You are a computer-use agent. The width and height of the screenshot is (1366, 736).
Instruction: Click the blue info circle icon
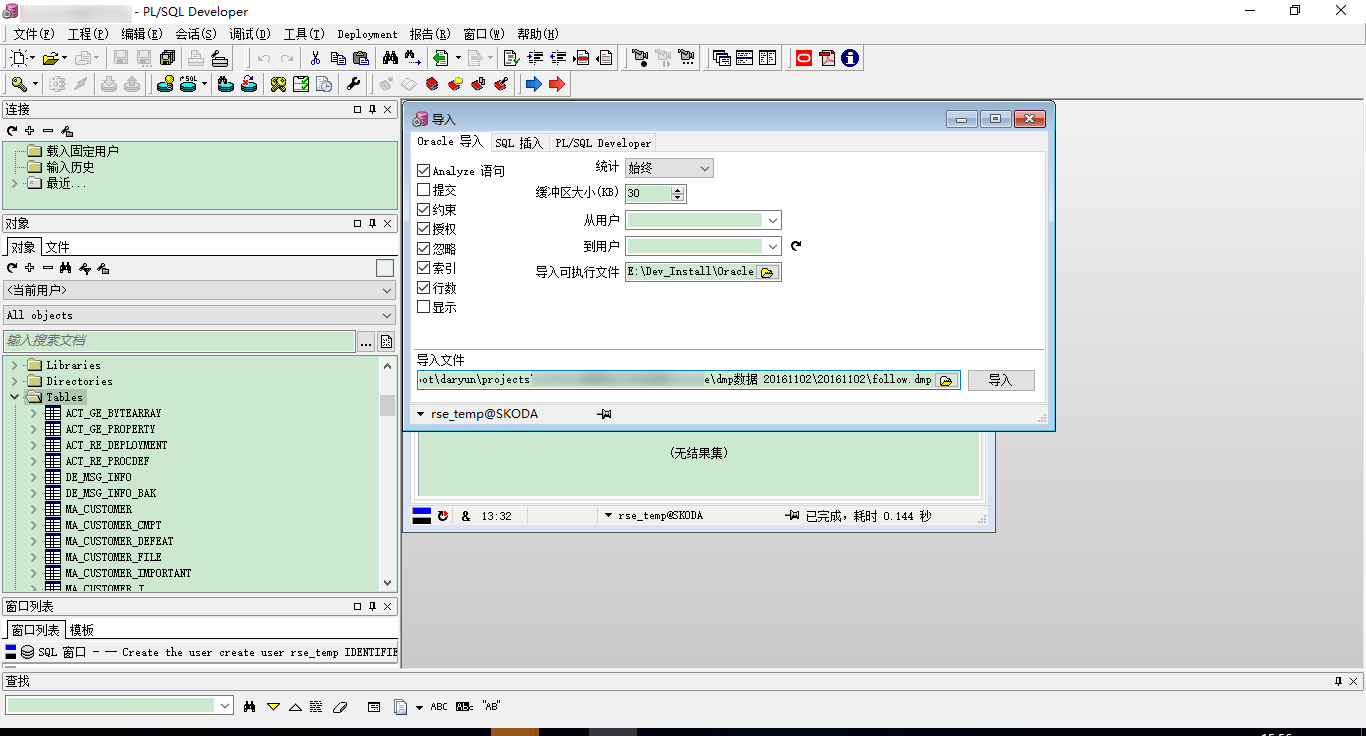(850, 58)
